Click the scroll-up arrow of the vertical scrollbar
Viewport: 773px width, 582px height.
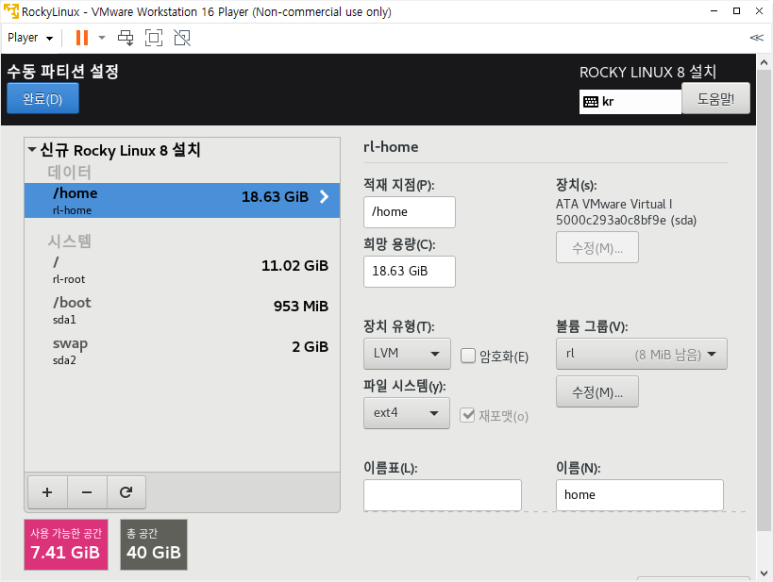click(764, 63)
